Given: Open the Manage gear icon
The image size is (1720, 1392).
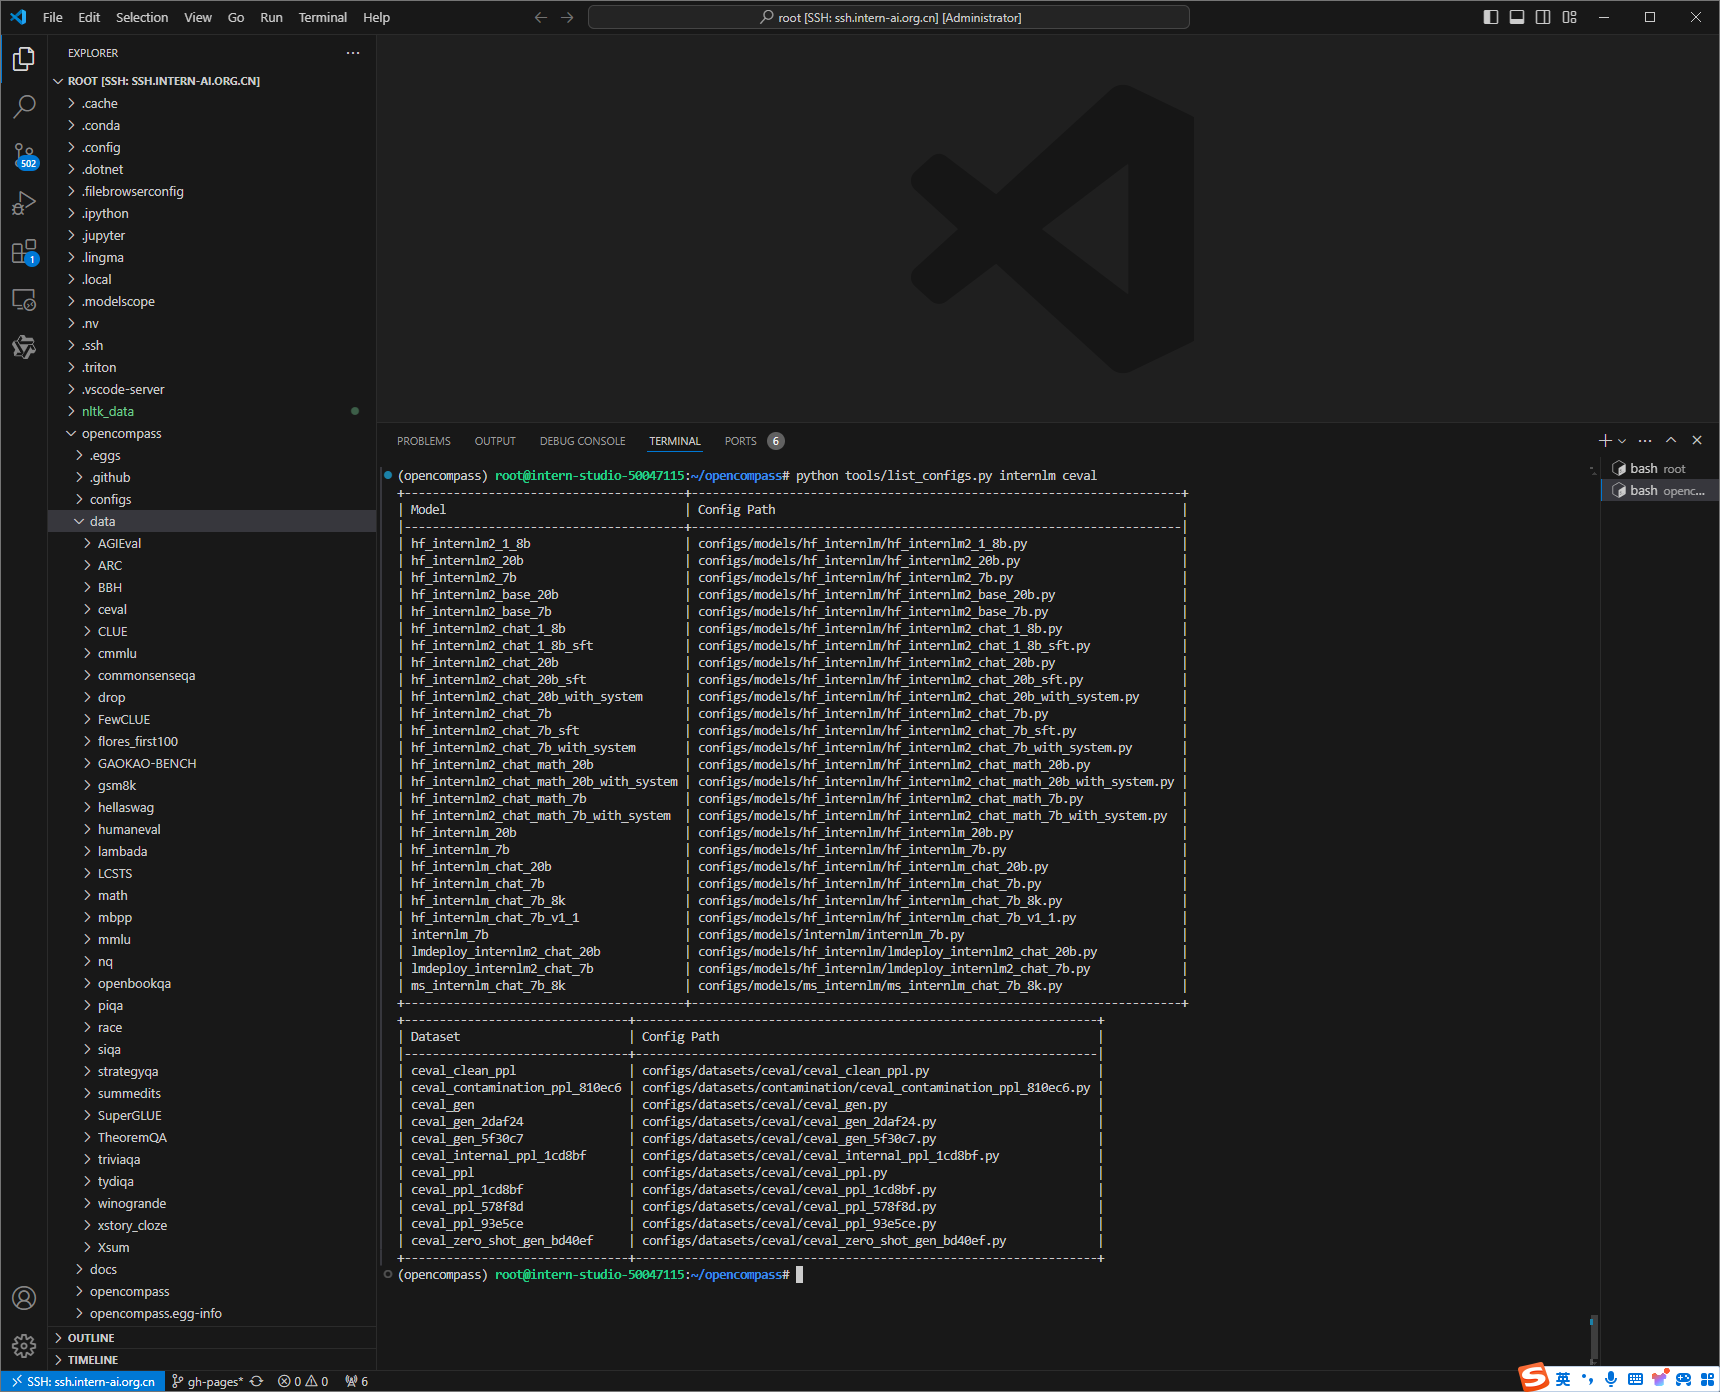Looking at the screenshot, I should tap(24, 1346).
